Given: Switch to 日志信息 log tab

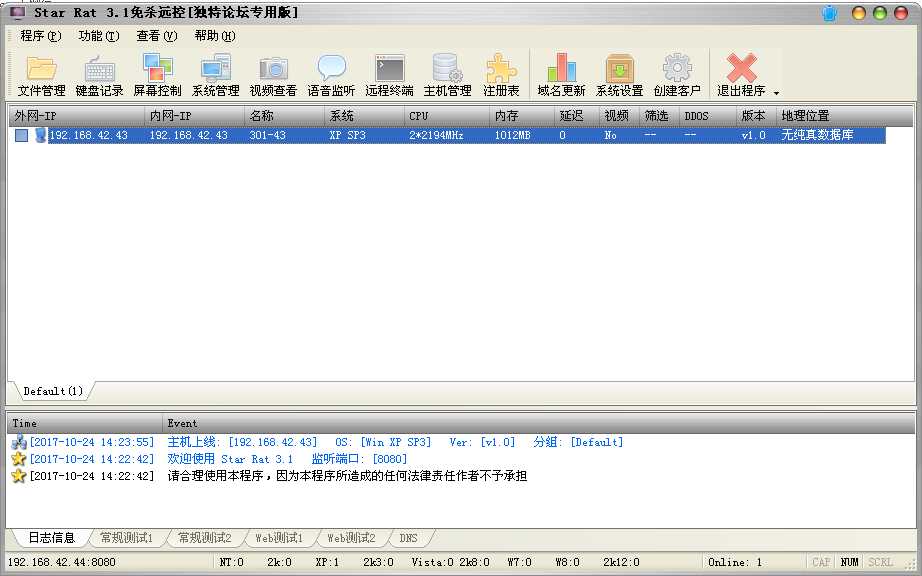Looking at the screenshot, I should pos(51,537).
